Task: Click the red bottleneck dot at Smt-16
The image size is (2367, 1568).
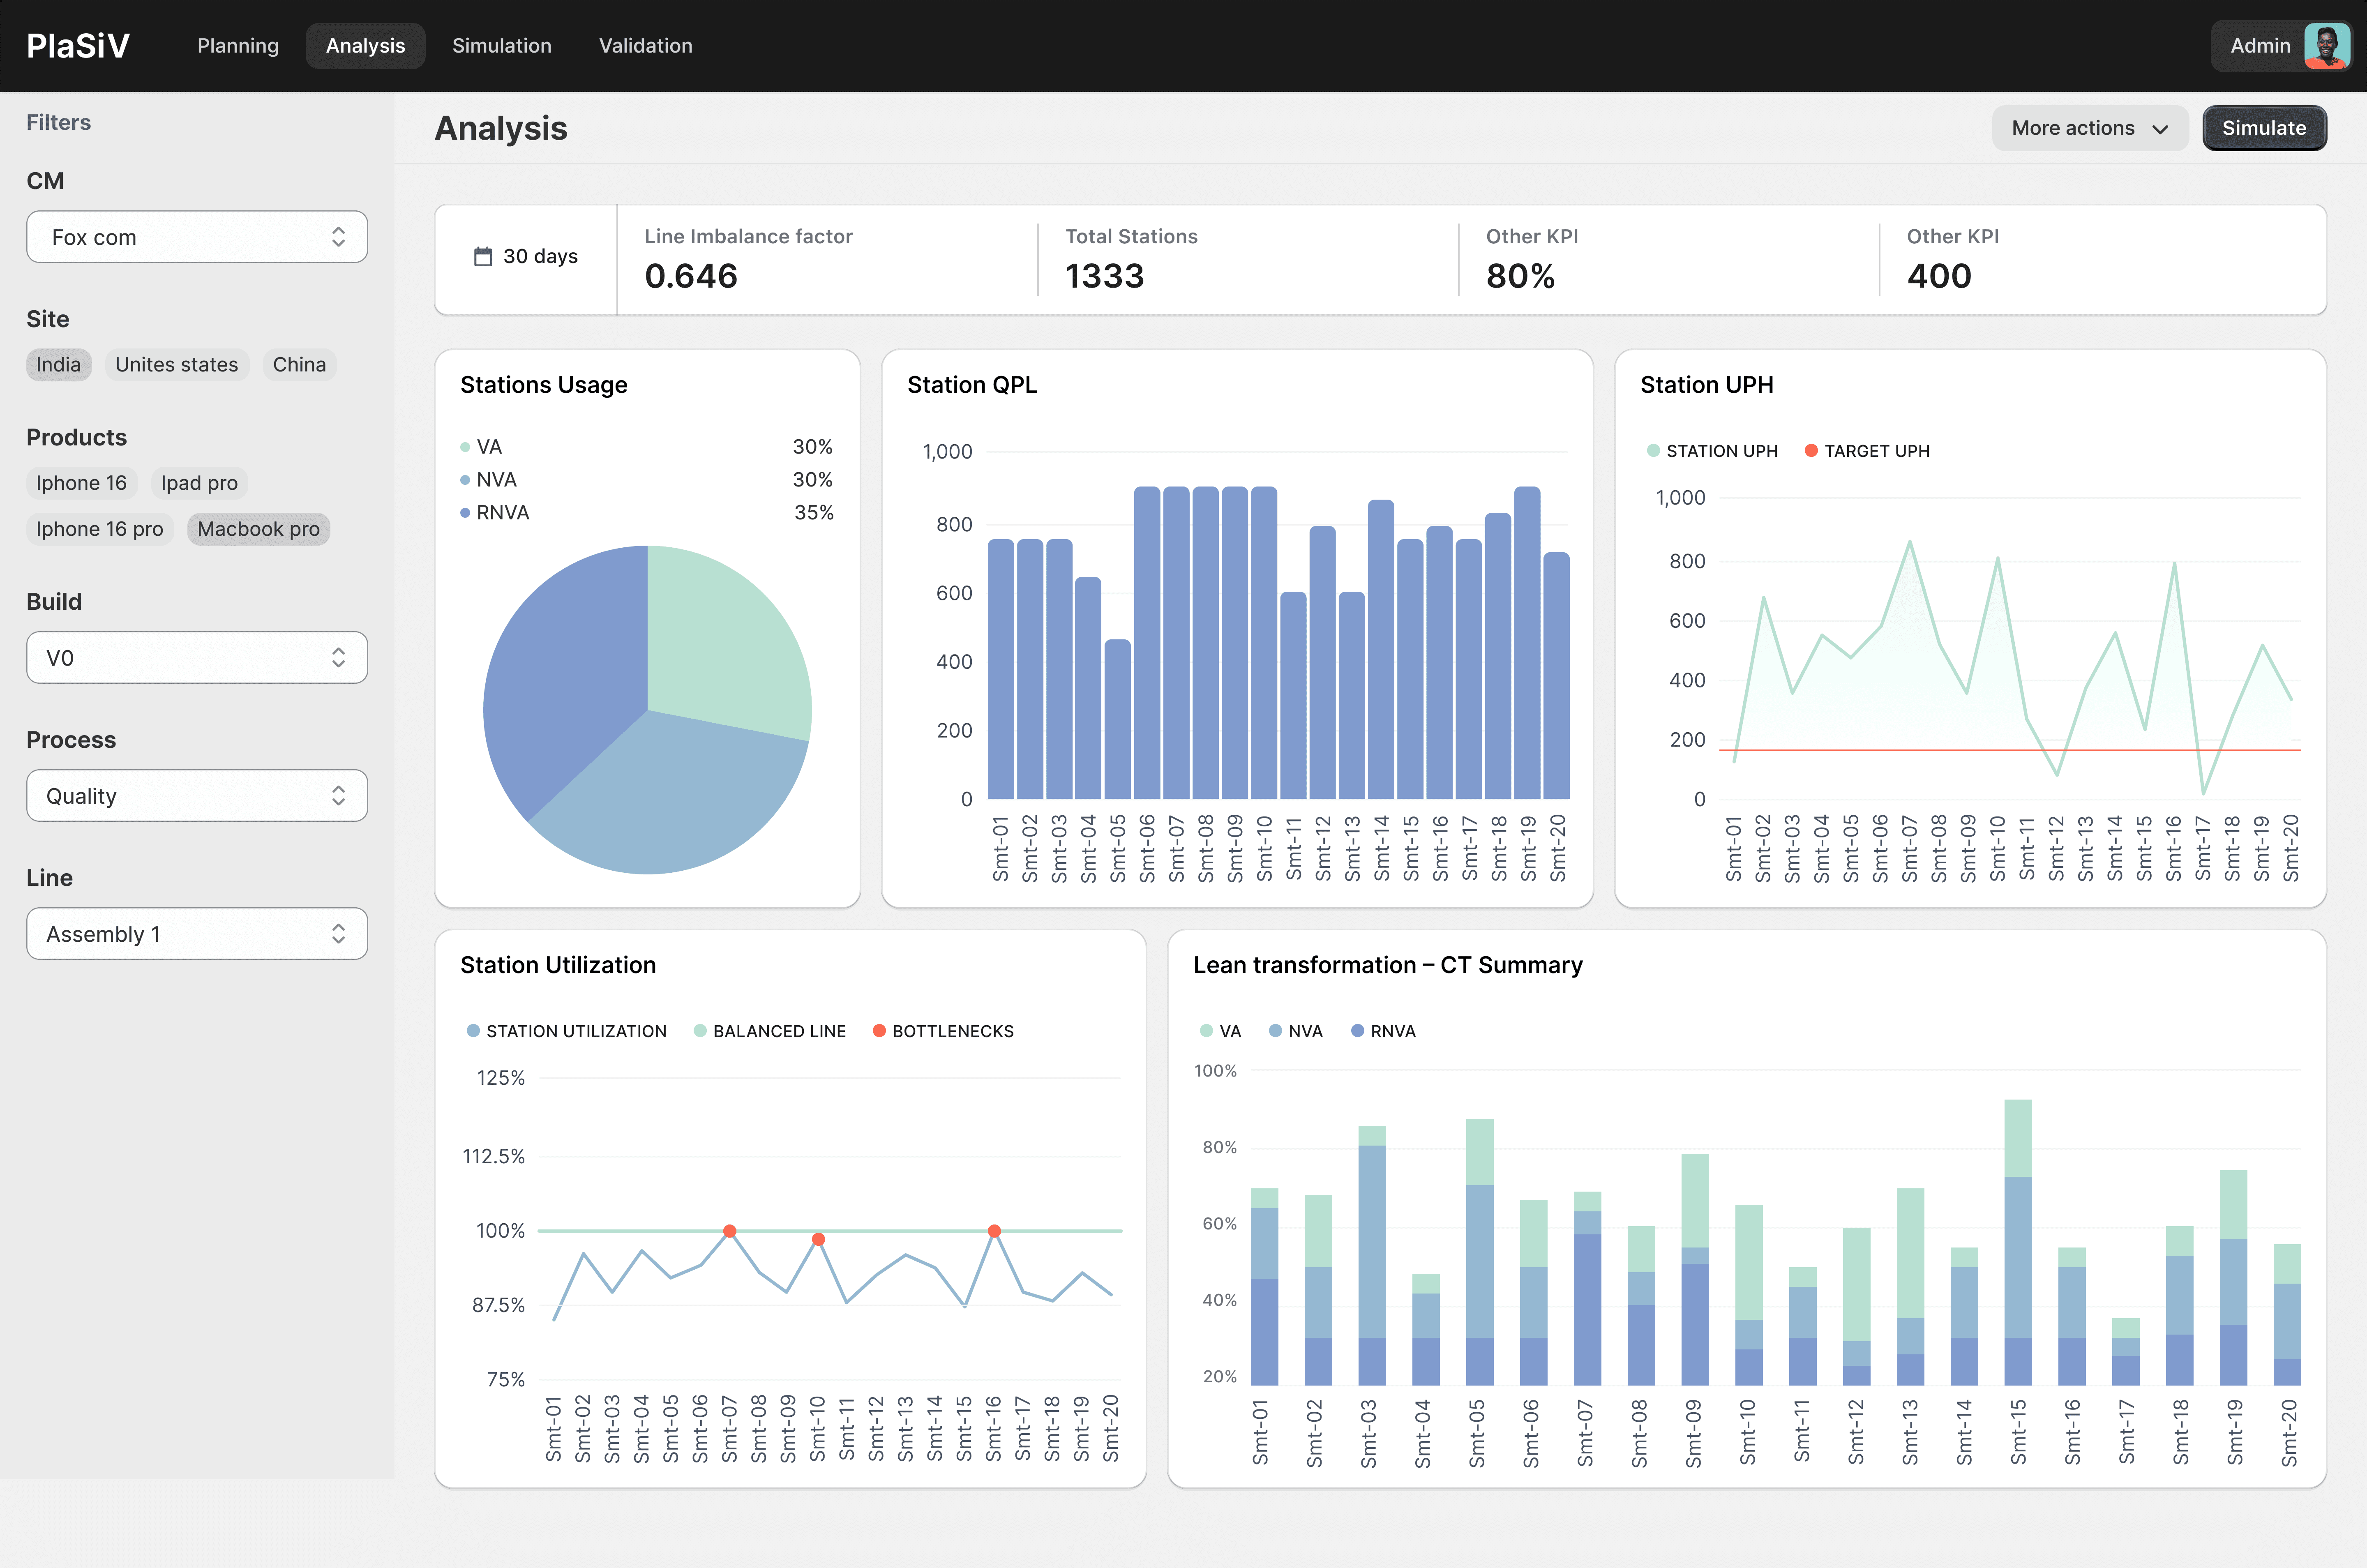Action: tap(994, 1231)
